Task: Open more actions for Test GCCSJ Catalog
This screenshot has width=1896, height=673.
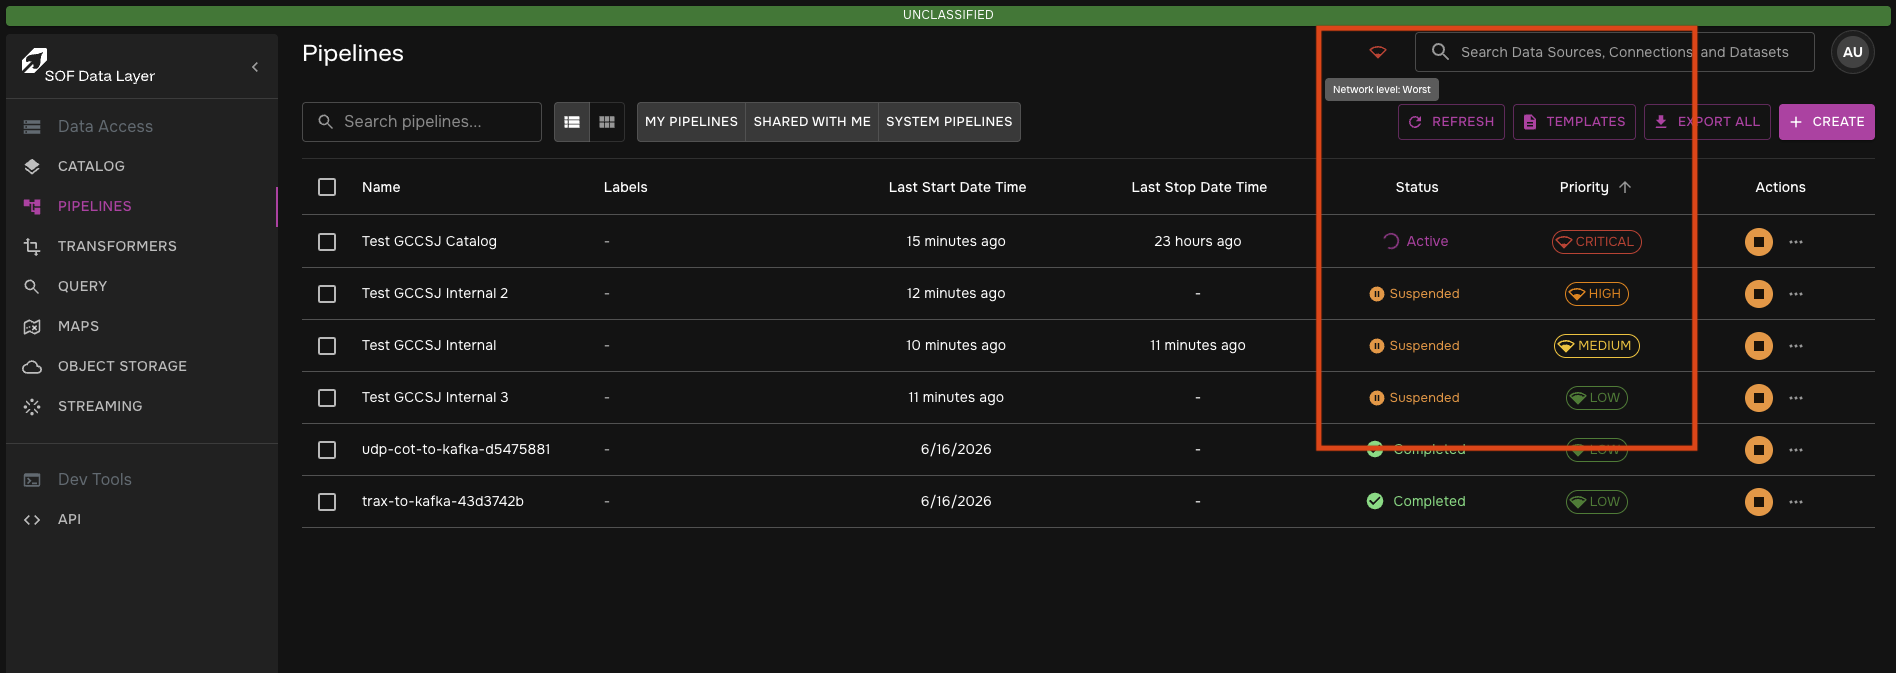Action: (x=1796, y=241)
